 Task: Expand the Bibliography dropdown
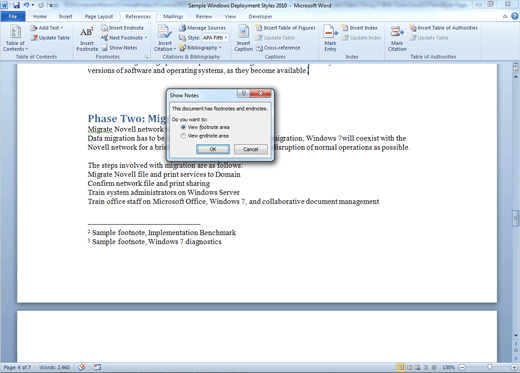[x=200, y=48]
